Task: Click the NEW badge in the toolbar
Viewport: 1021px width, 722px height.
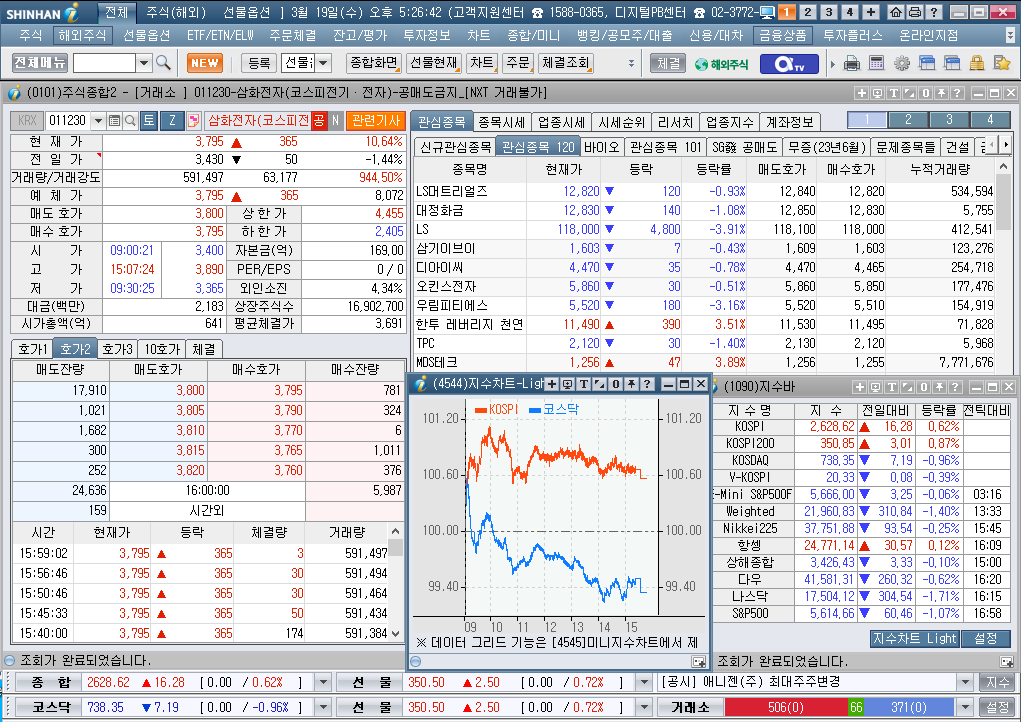Action: 205,63
